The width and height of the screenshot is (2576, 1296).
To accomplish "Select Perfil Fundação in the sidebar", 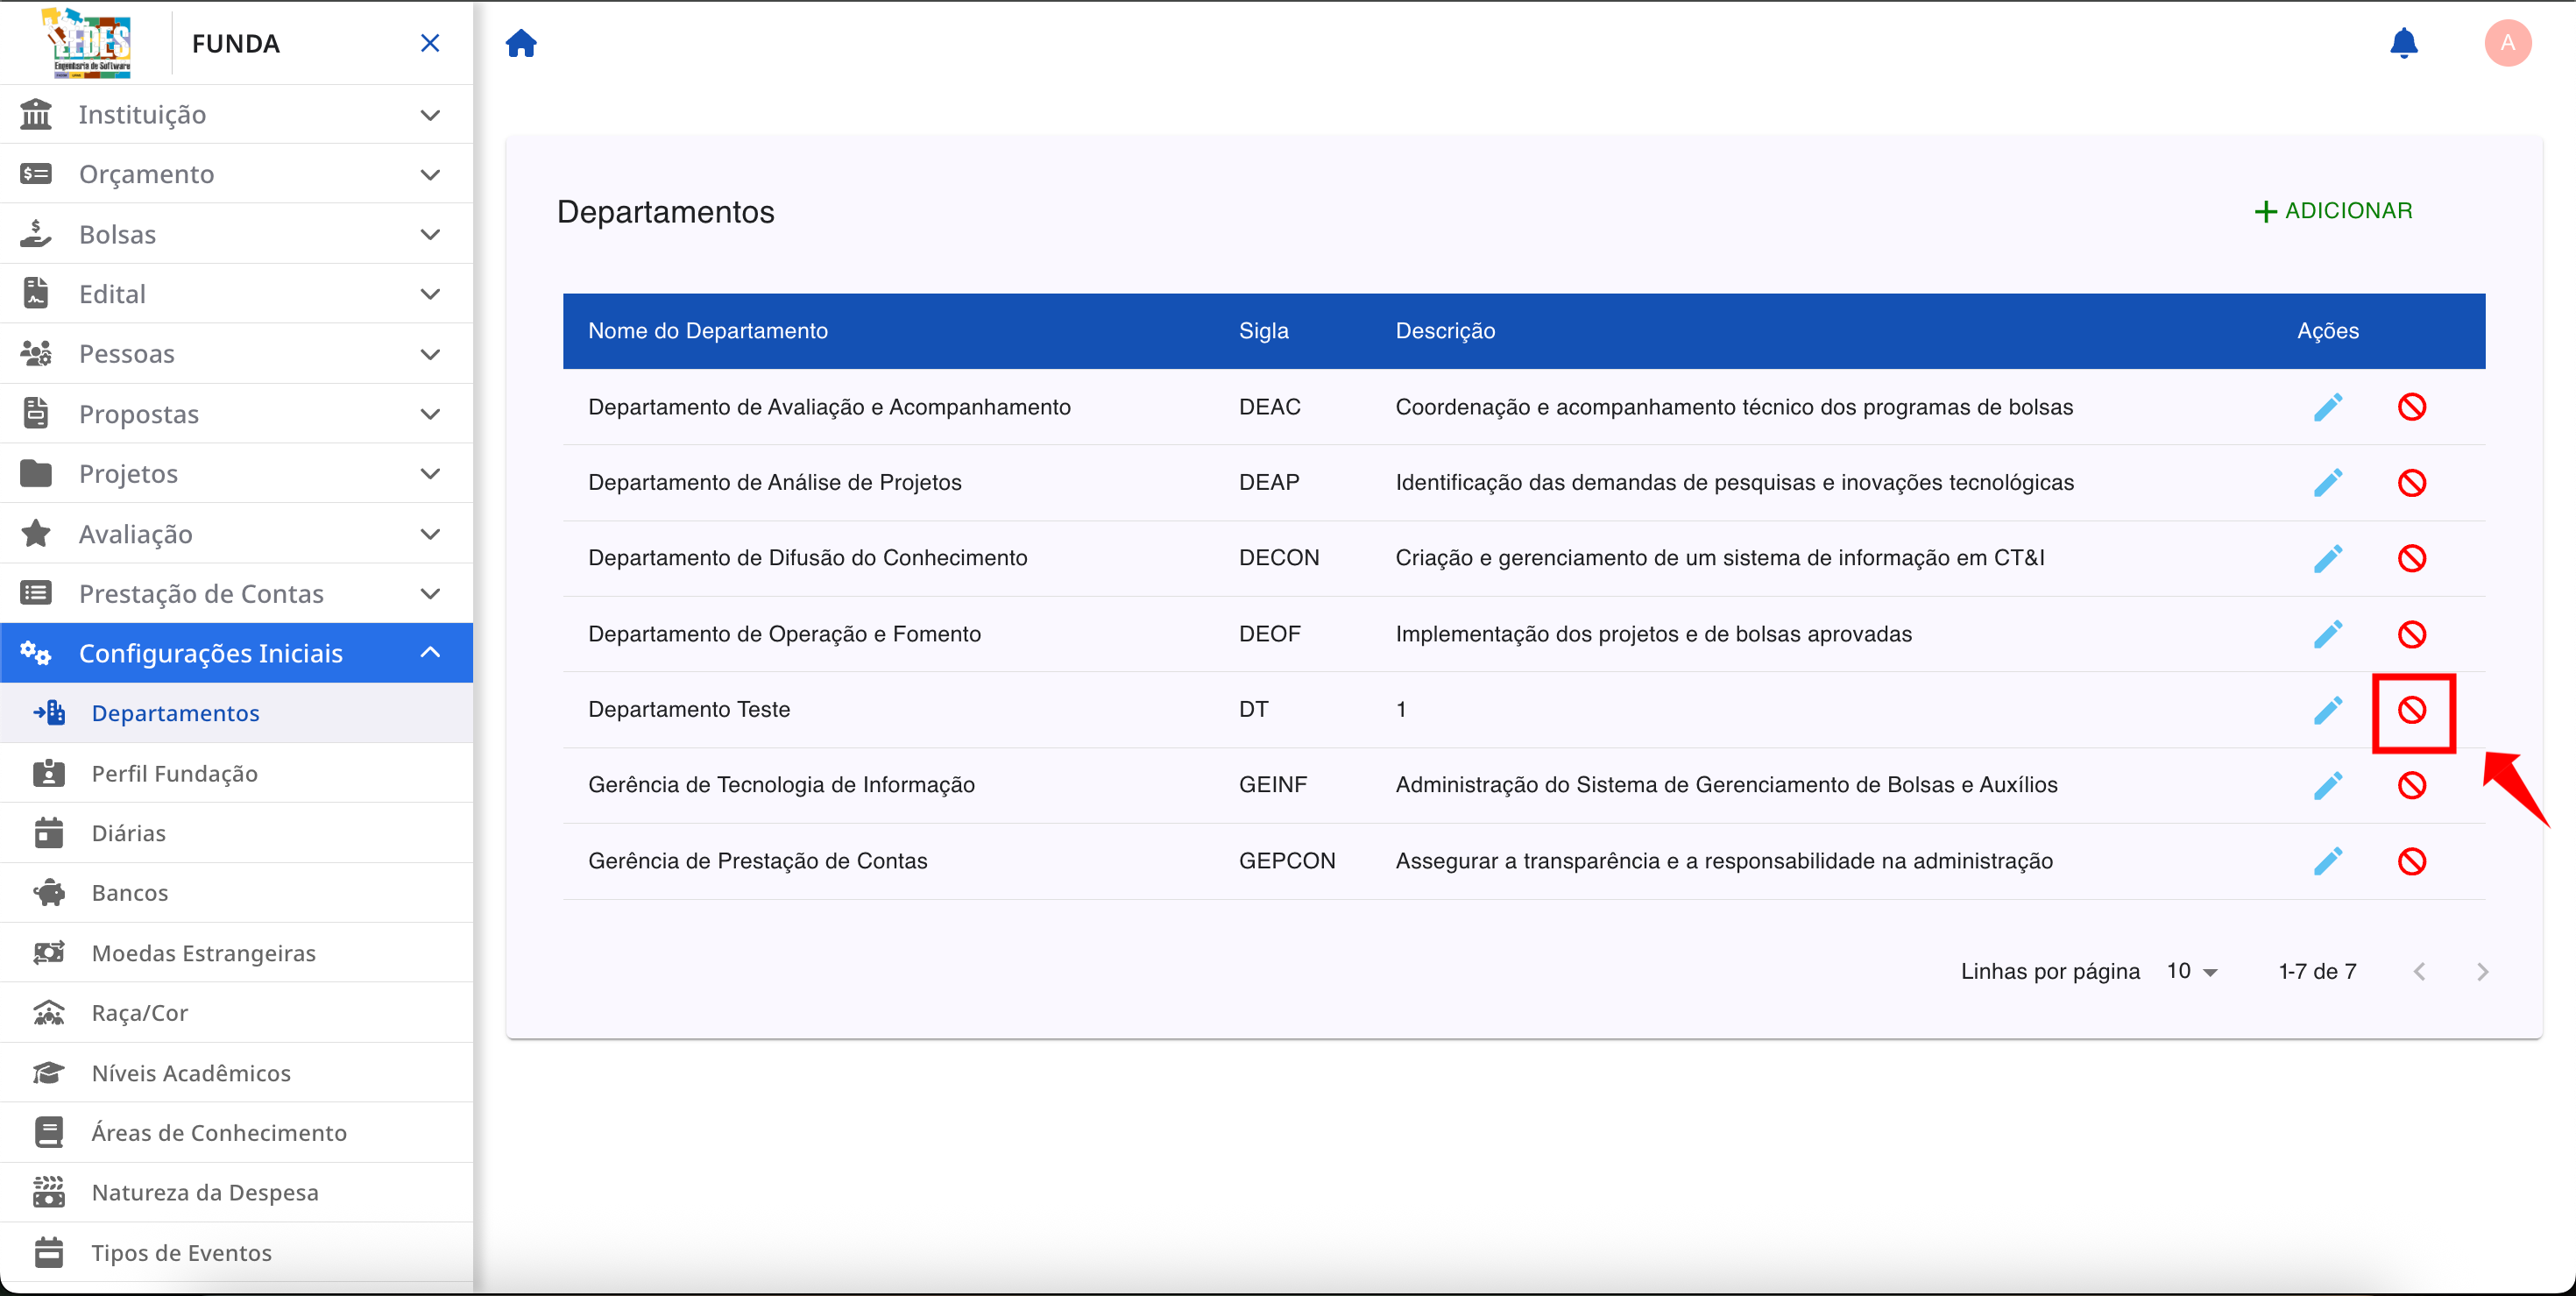I will [175, 773].
